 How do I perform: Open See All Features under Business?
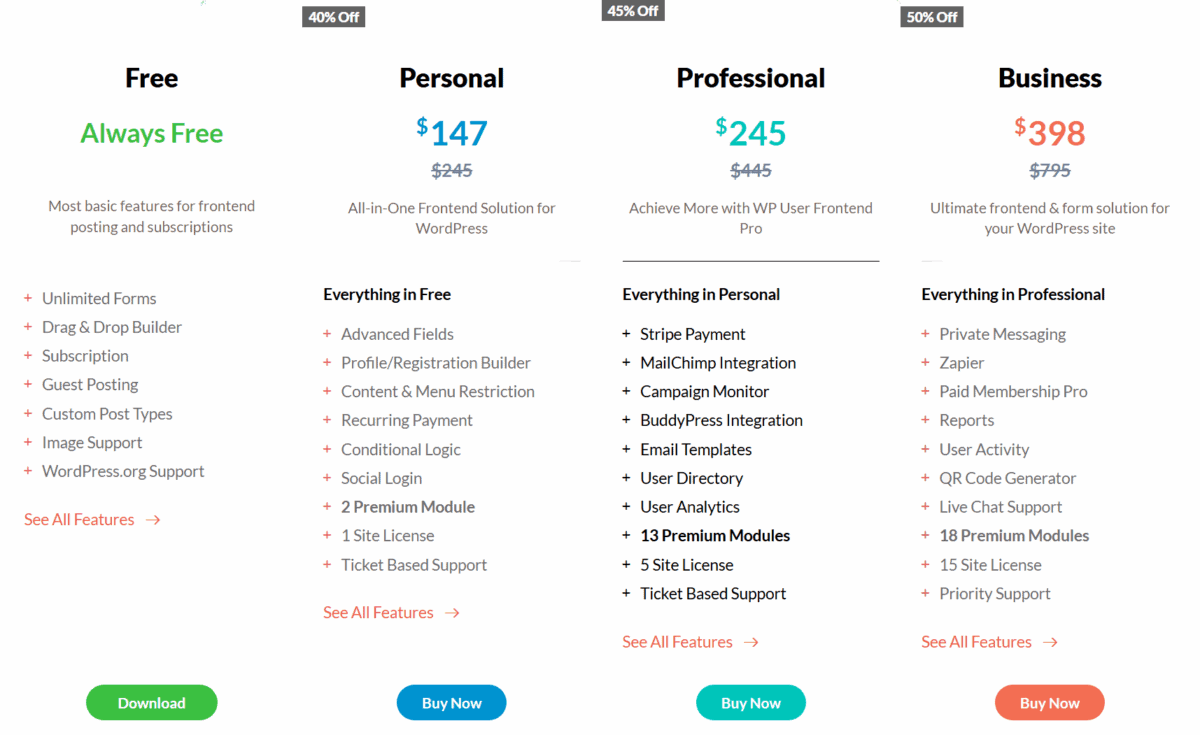tap(989, 642)
